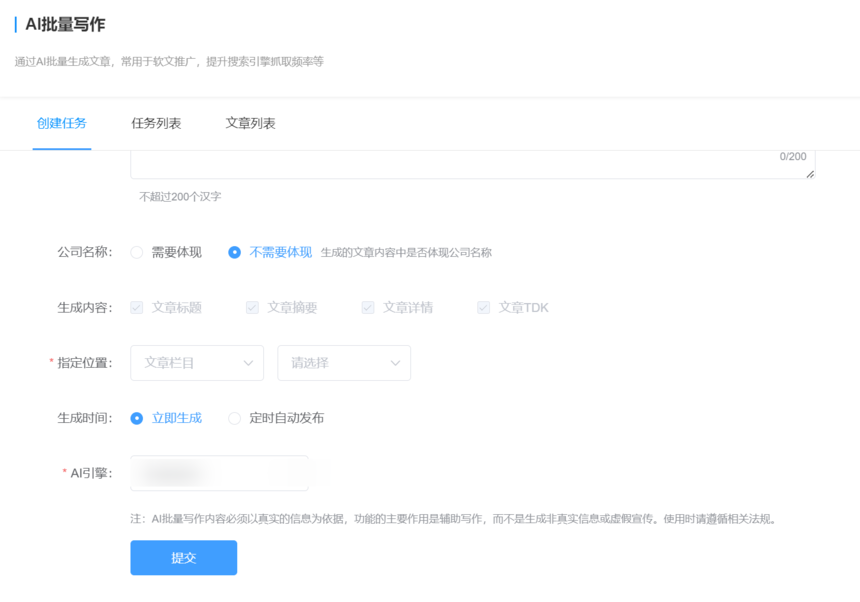Click the 不超过200个汉字 hint text
This screenshot has height=602, width=860.
pyautogui.click(x=180, y=197)
